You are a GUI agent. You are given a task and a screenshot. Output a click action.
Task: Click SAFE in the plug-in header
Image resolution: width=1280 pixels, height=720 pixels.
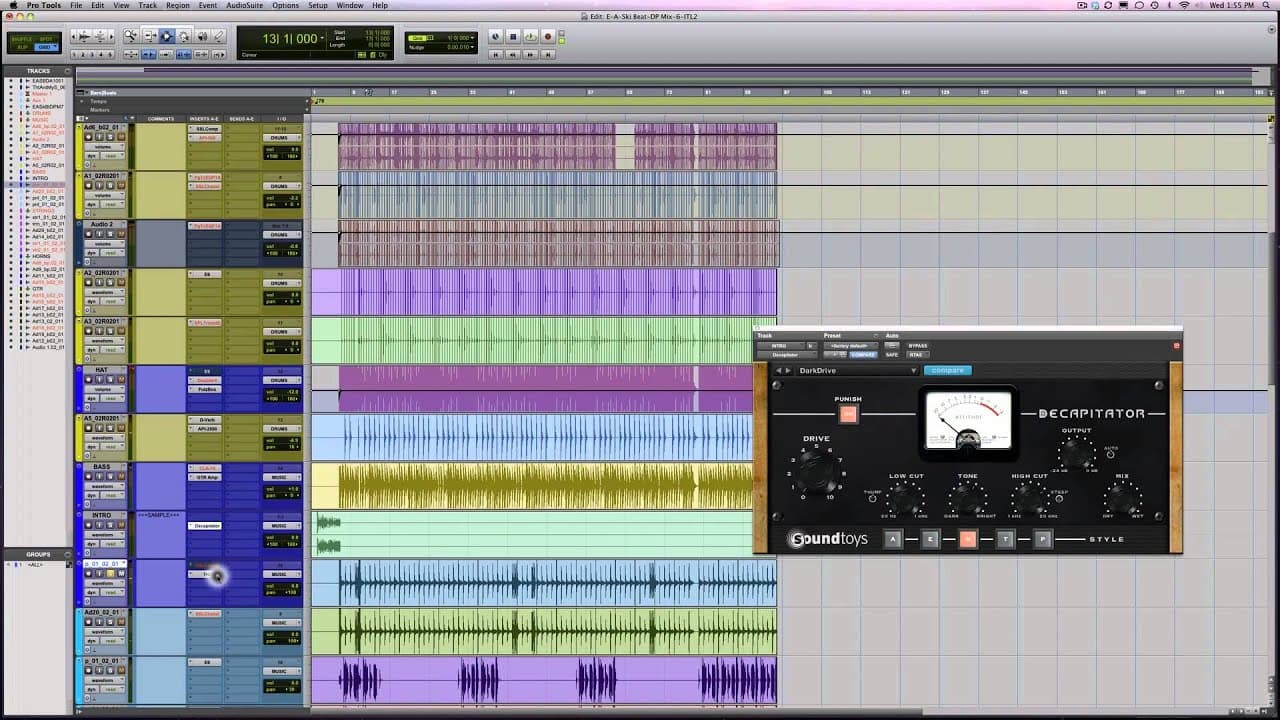(892, 355)
